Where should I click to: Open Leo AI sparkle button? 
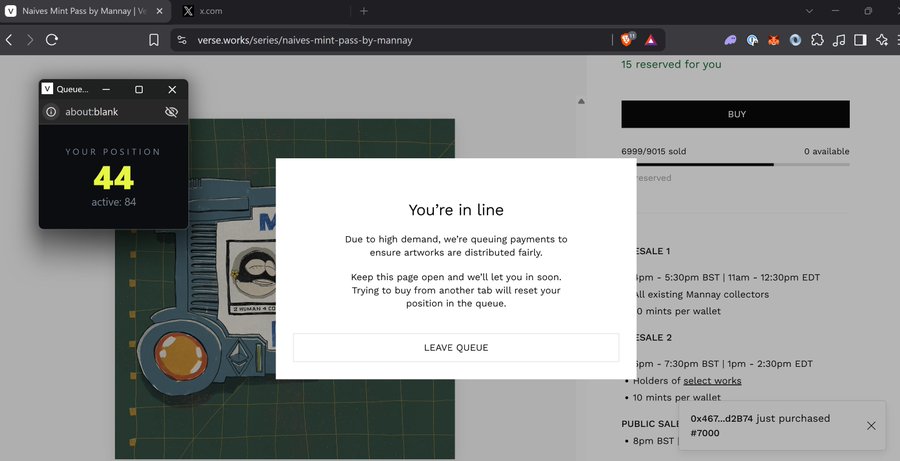coord(882,40)
